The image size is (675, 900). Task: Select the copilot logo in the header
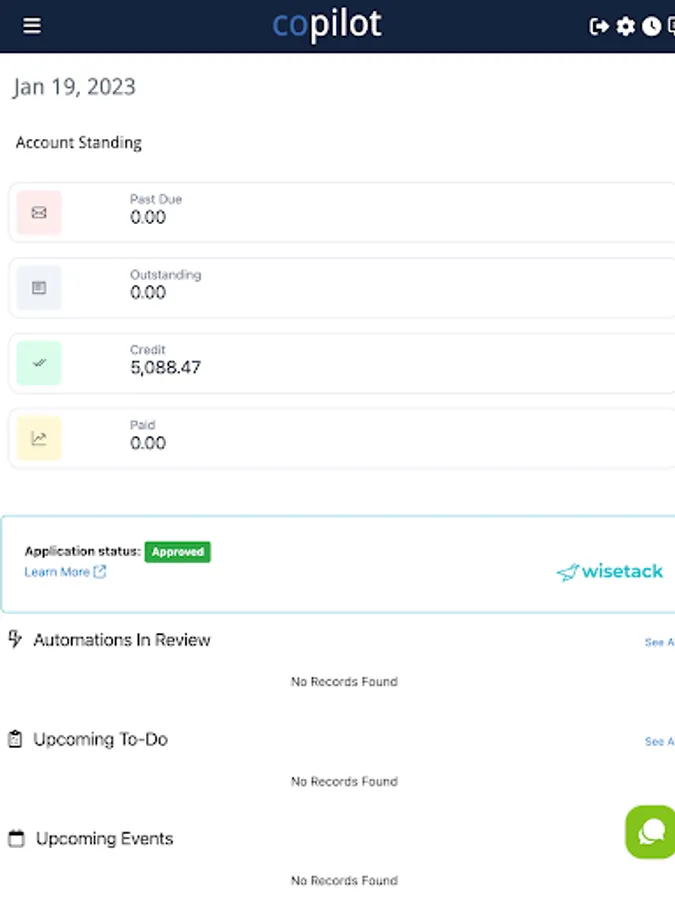[325, 24]
